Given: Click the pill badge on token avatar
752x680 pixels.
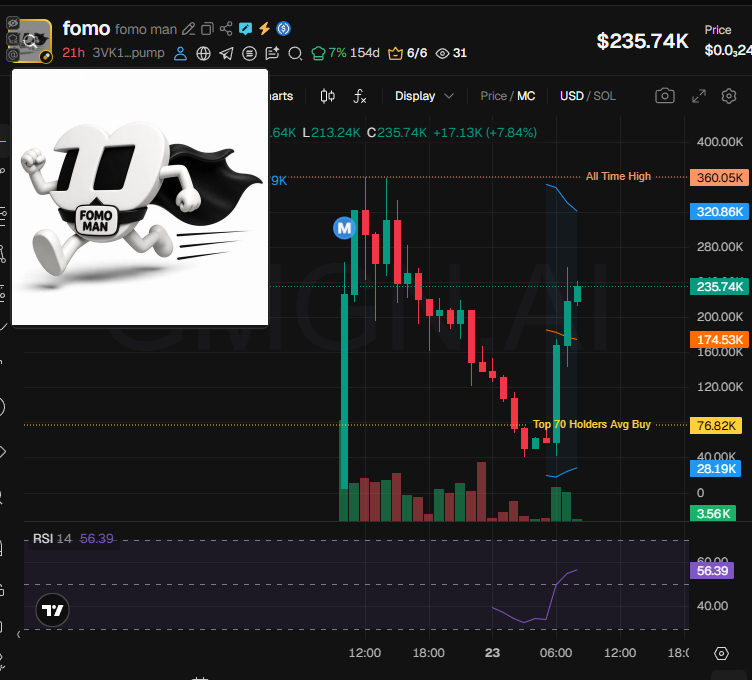Looking at the screenshot, I should tap(46, 57).
